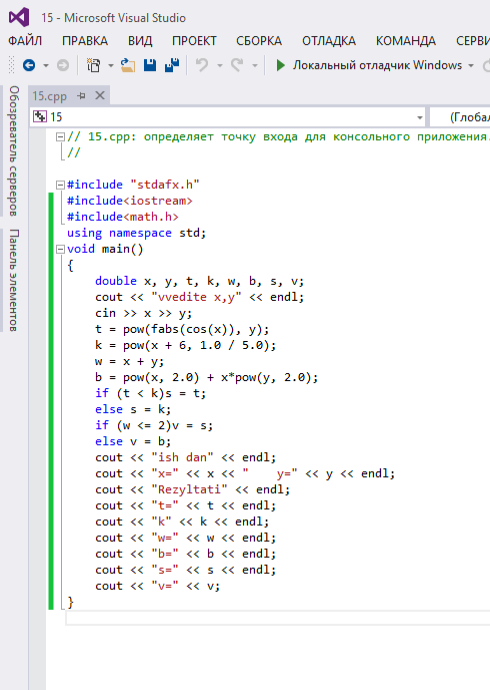Open the ОТЛАДКА menu
490x690 pixels.
click(x=329, y=41)
